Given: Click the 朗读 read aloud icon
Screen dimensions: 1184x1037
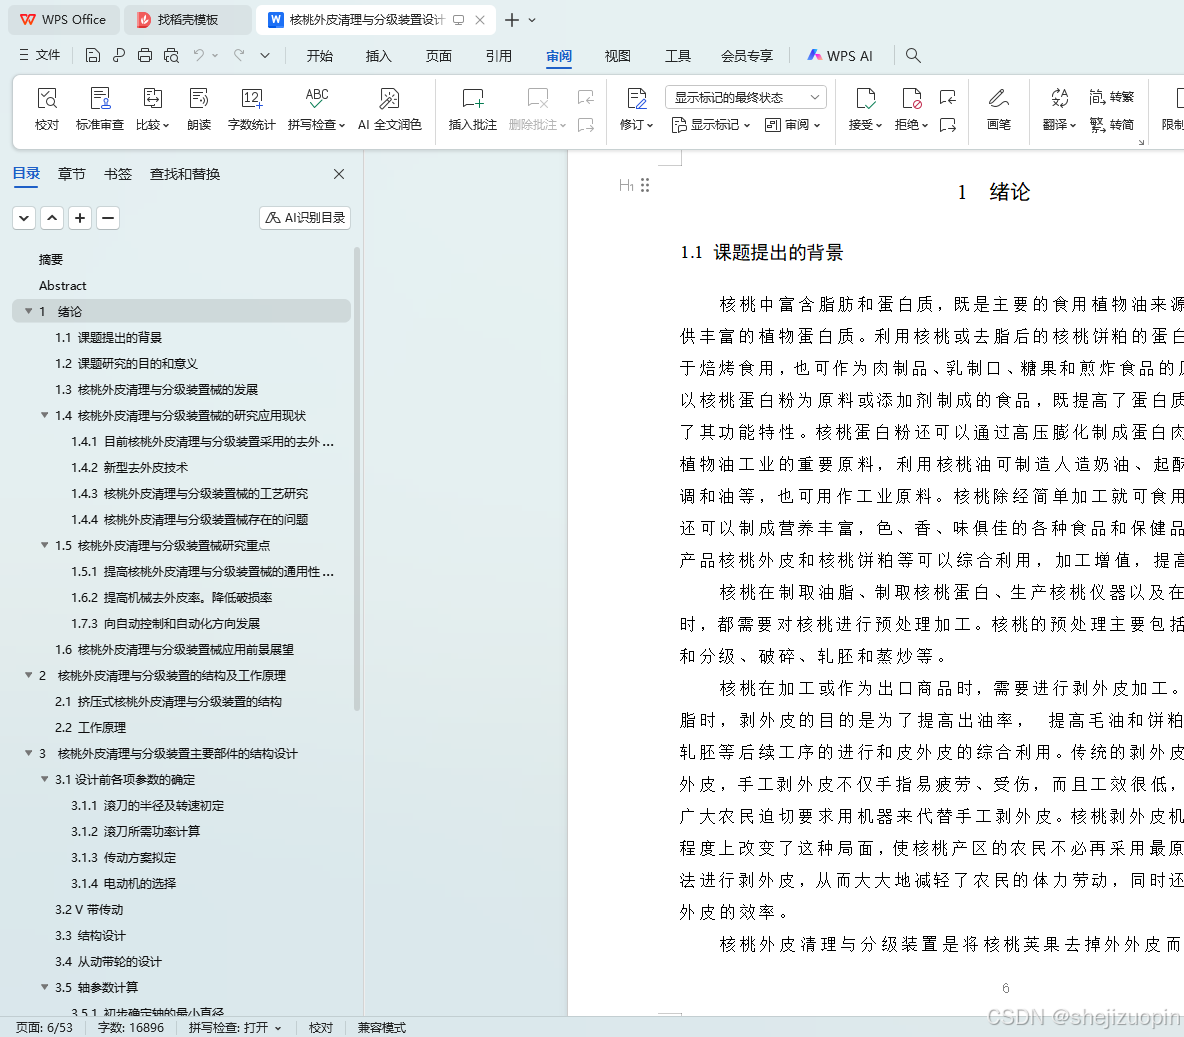Looking at the screenshot, I should [x=199, y=109].
